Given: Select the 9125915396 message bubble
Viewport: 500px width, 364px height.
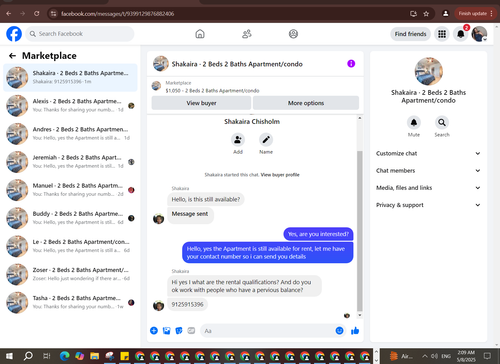Looking at the screenshot, I should click(x=187, y=304).
